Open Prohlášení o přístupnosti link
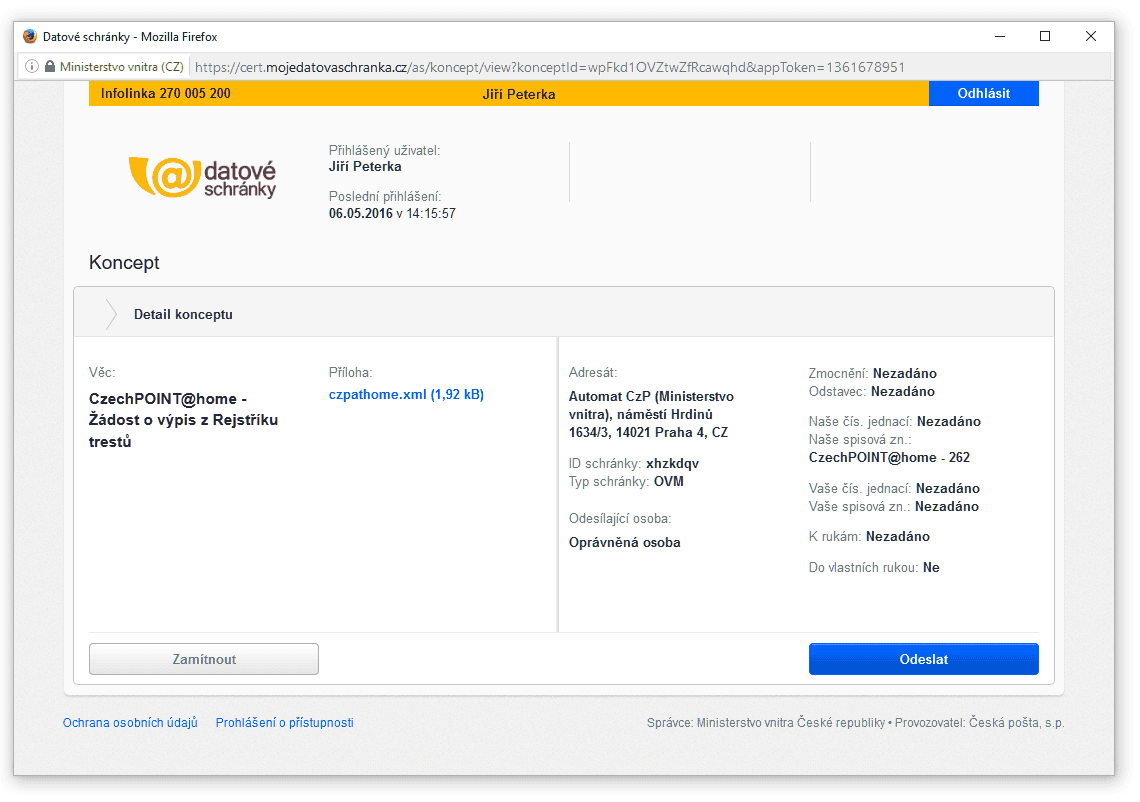 [x=284, y=723]
